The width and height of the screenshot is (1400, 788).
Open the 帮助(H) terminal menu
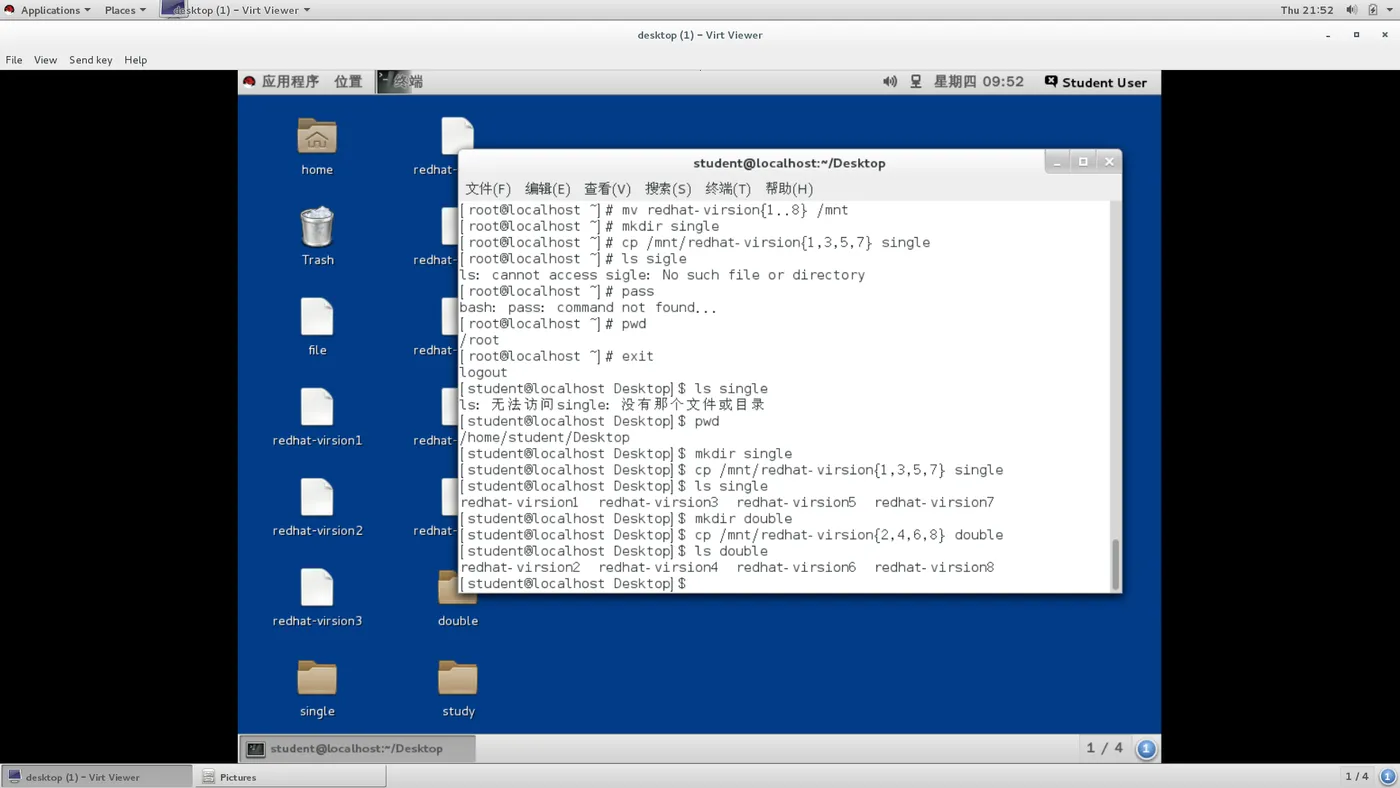point(789,189)
